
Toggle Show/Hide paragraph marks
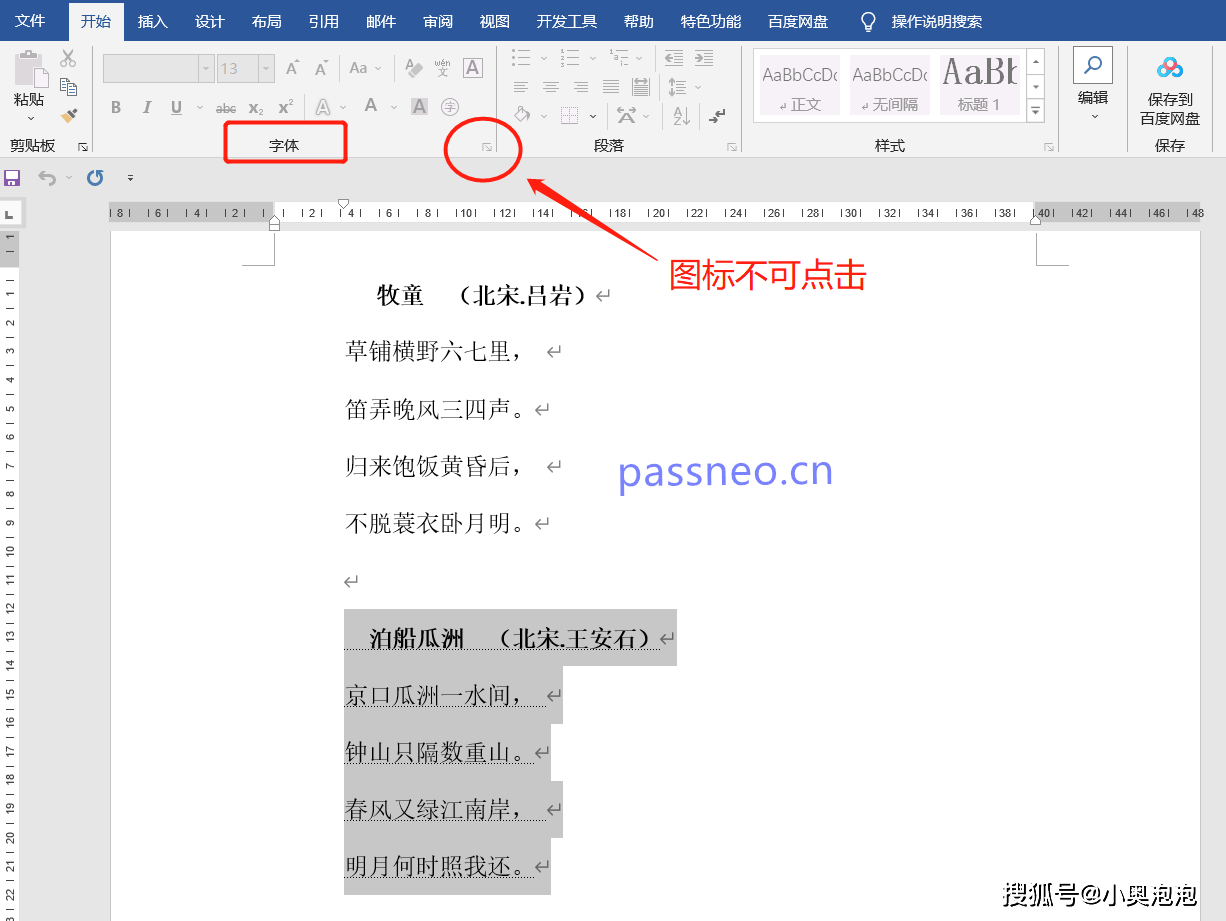pos(717,116)
